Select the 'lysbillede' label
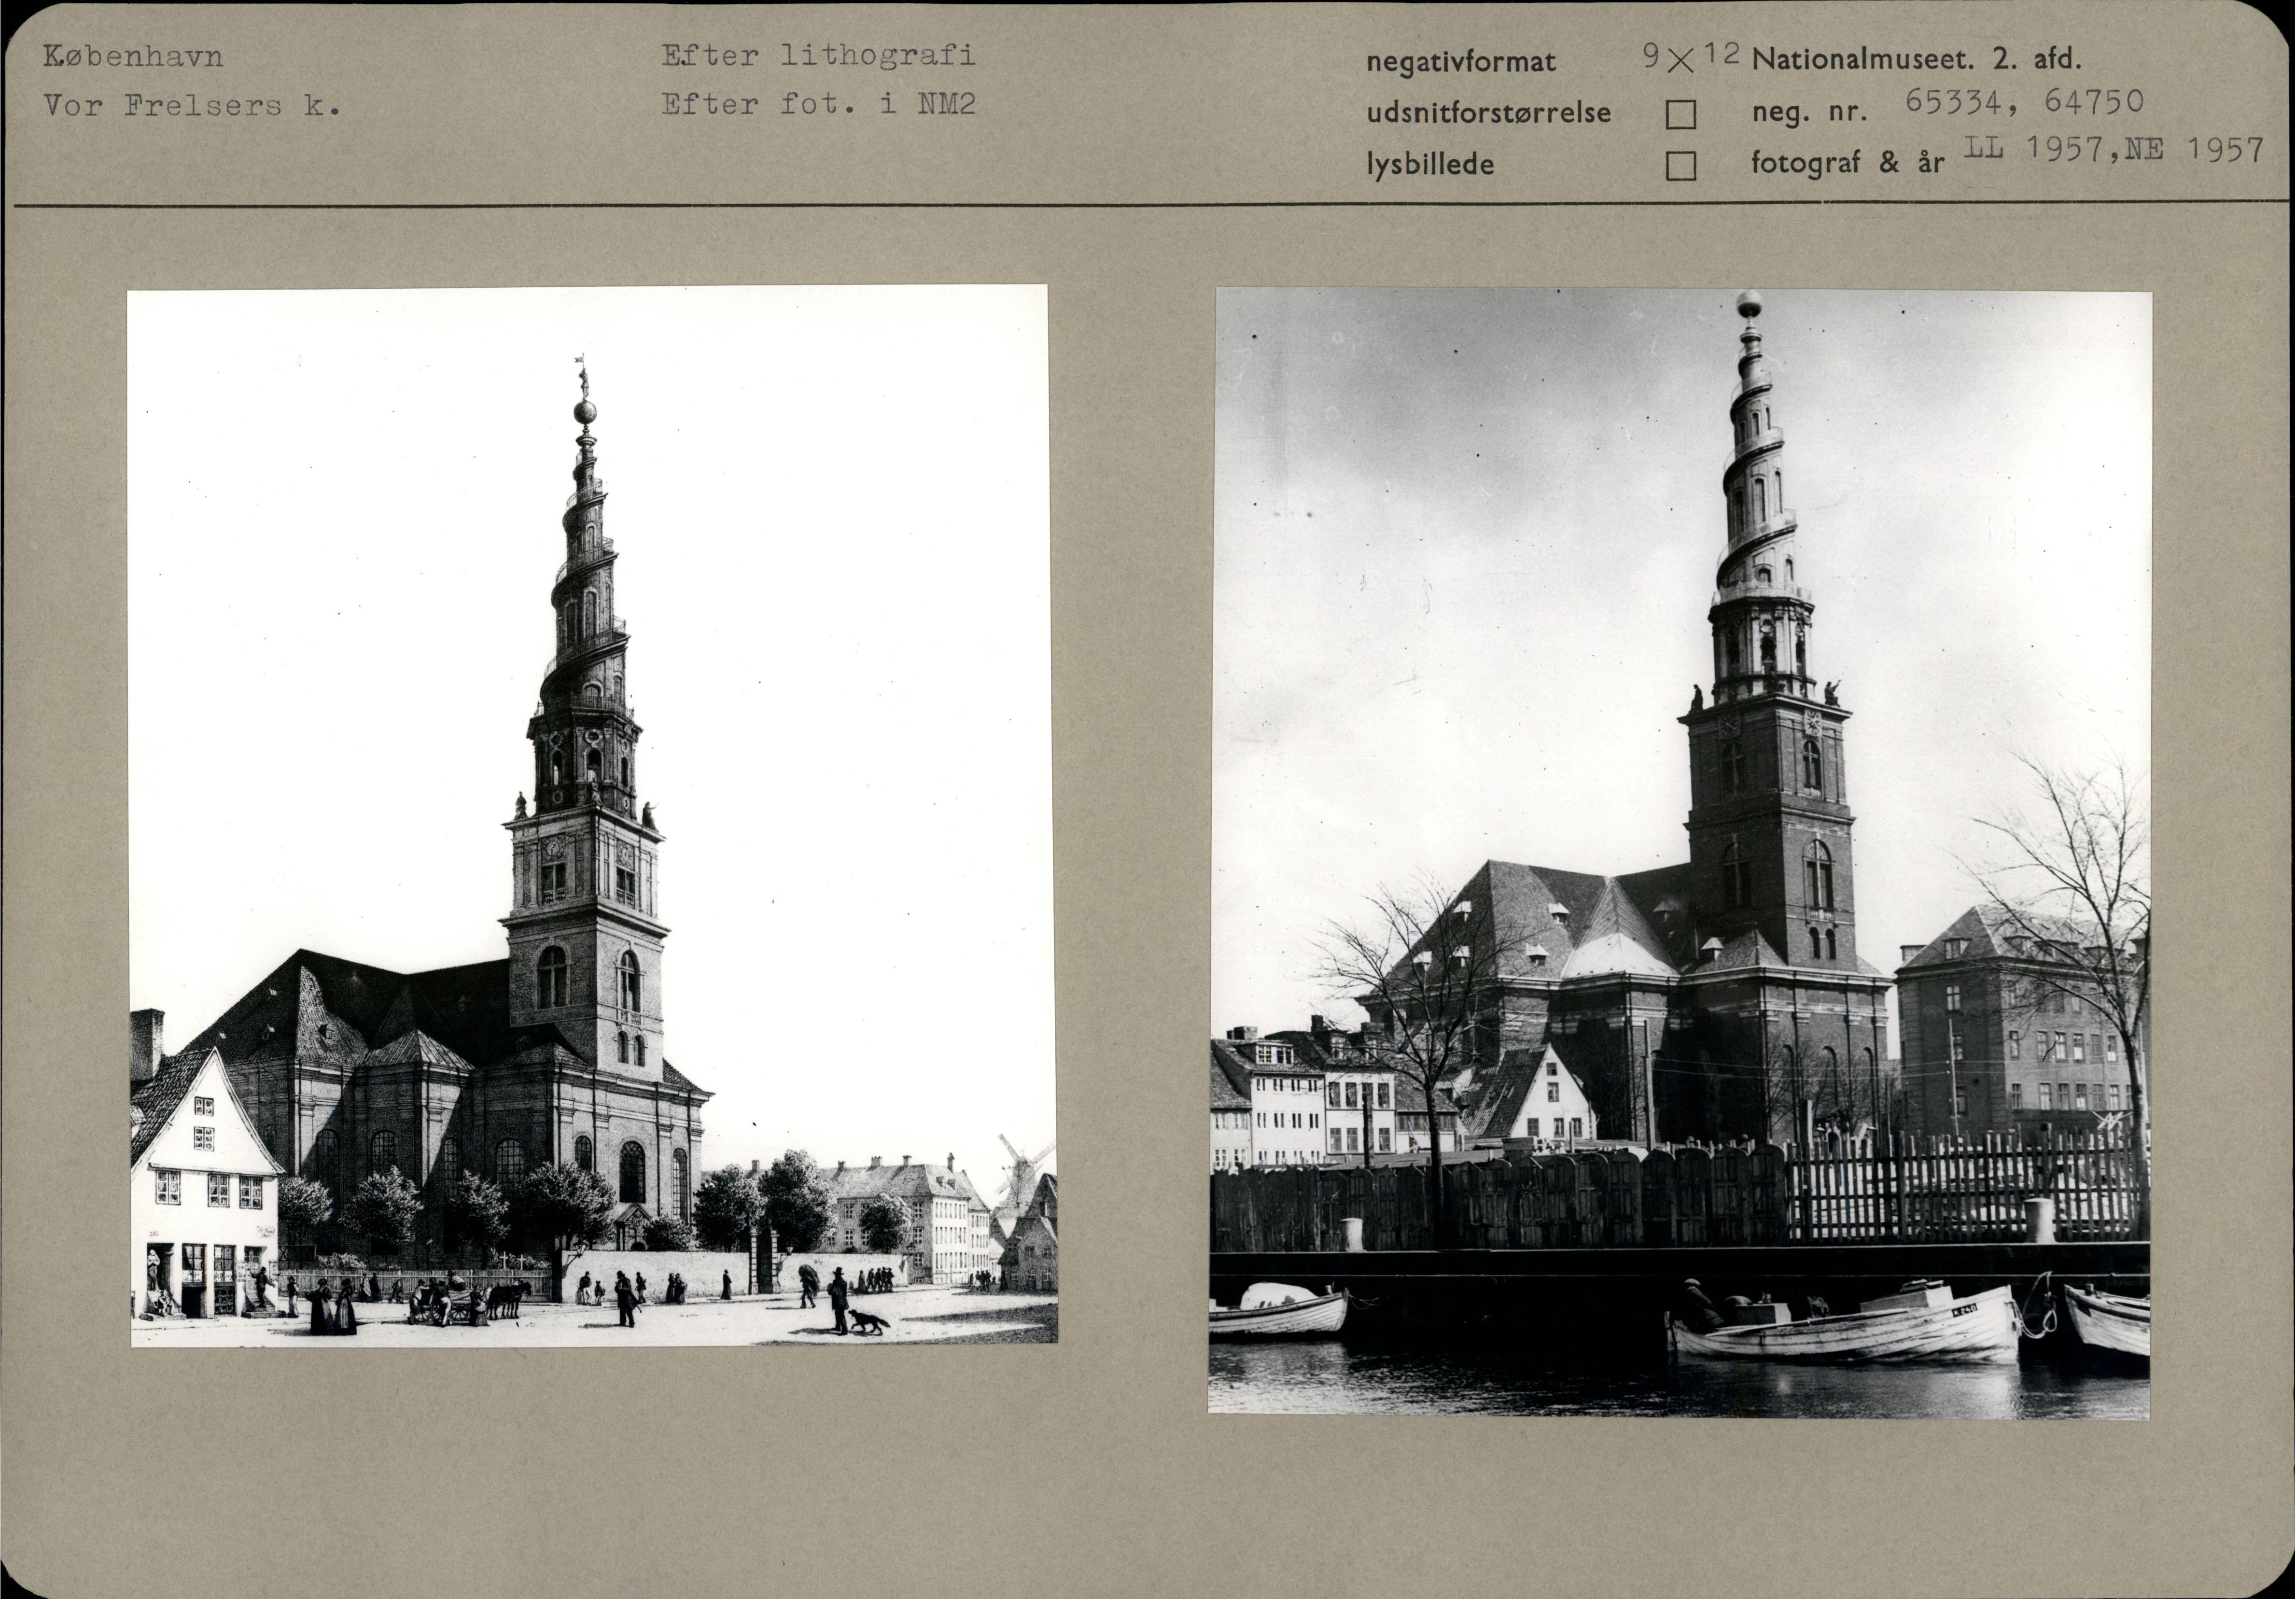Viewport: 2296px width, 1599px height. [1430, 164]
